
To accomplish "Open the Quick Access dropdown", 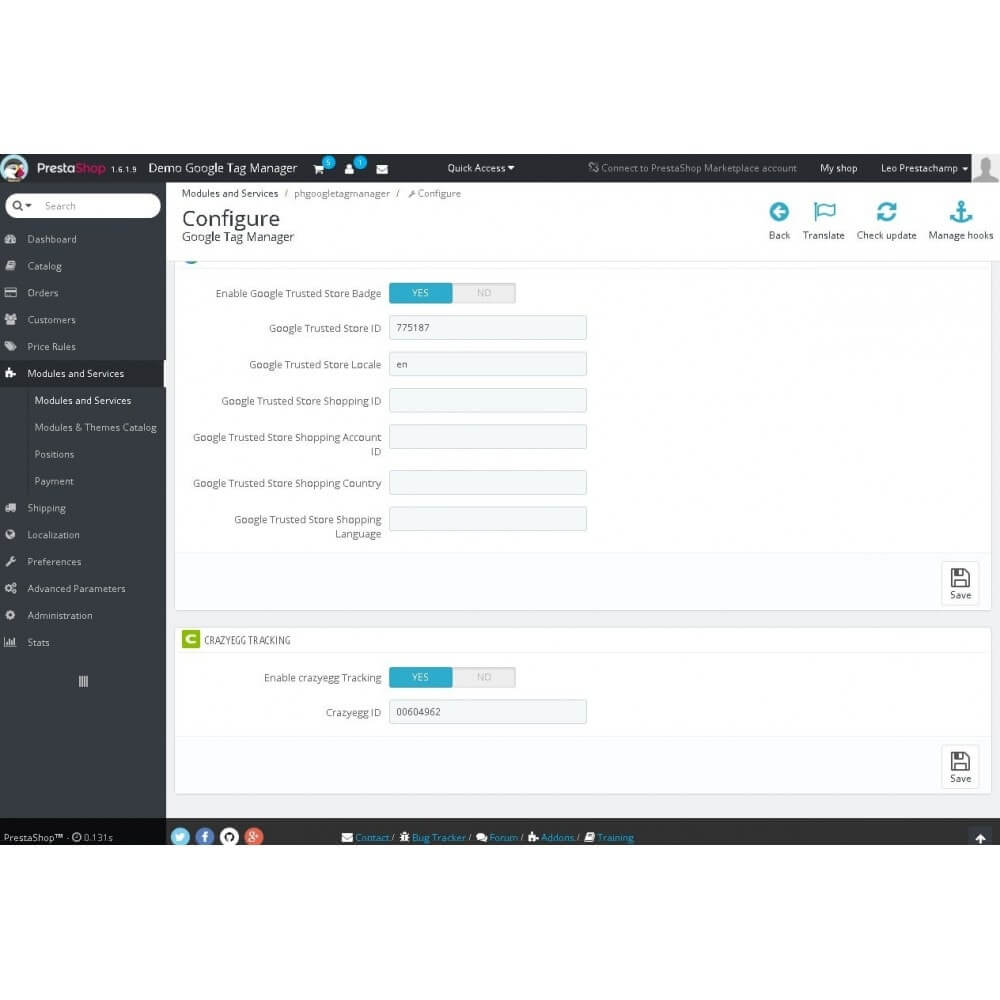I will (480, 168).
